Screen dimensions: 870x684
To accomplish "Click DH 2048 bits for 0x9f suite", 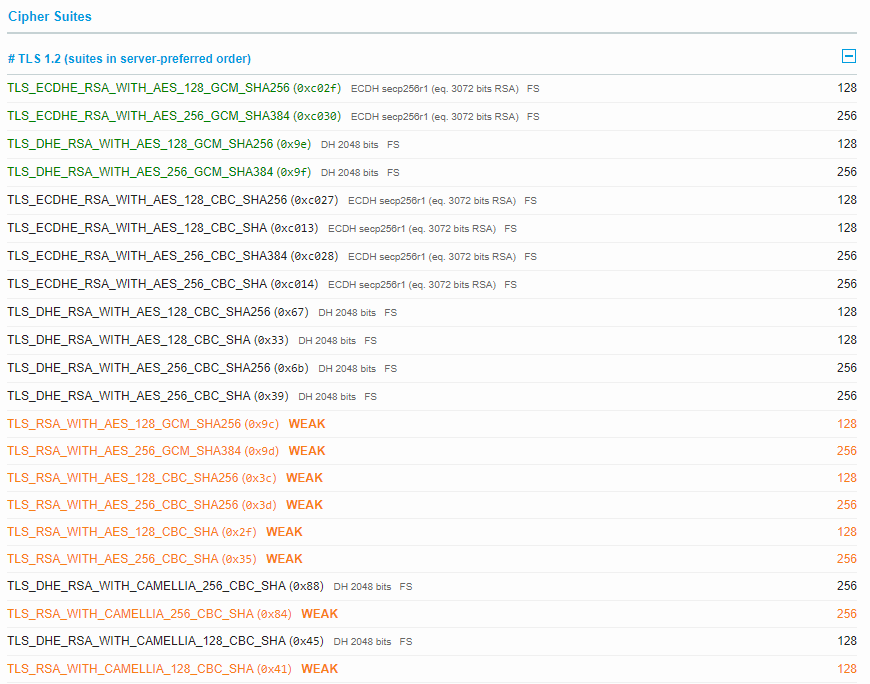I will click(350, 173).
